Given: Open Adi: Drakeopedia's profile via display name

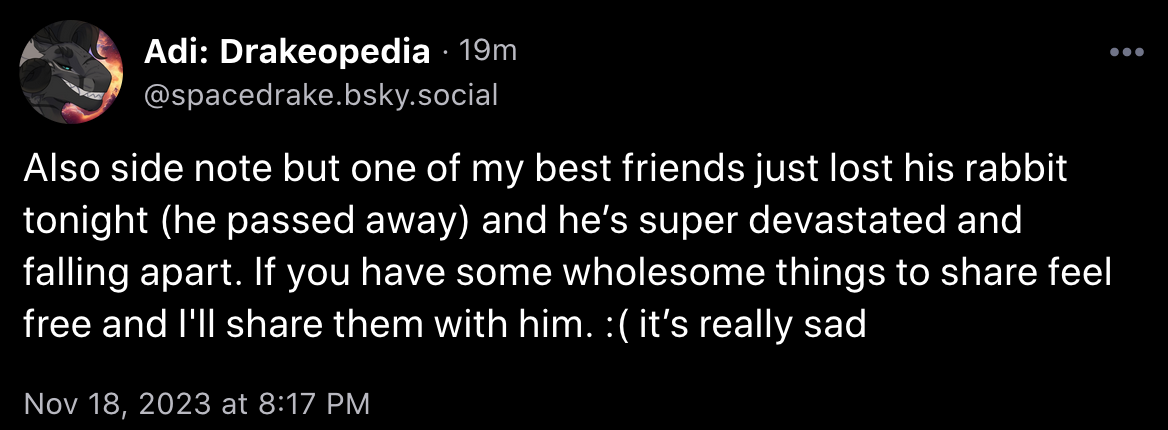Looking at the screenshot, I should [x=287, y=52].
